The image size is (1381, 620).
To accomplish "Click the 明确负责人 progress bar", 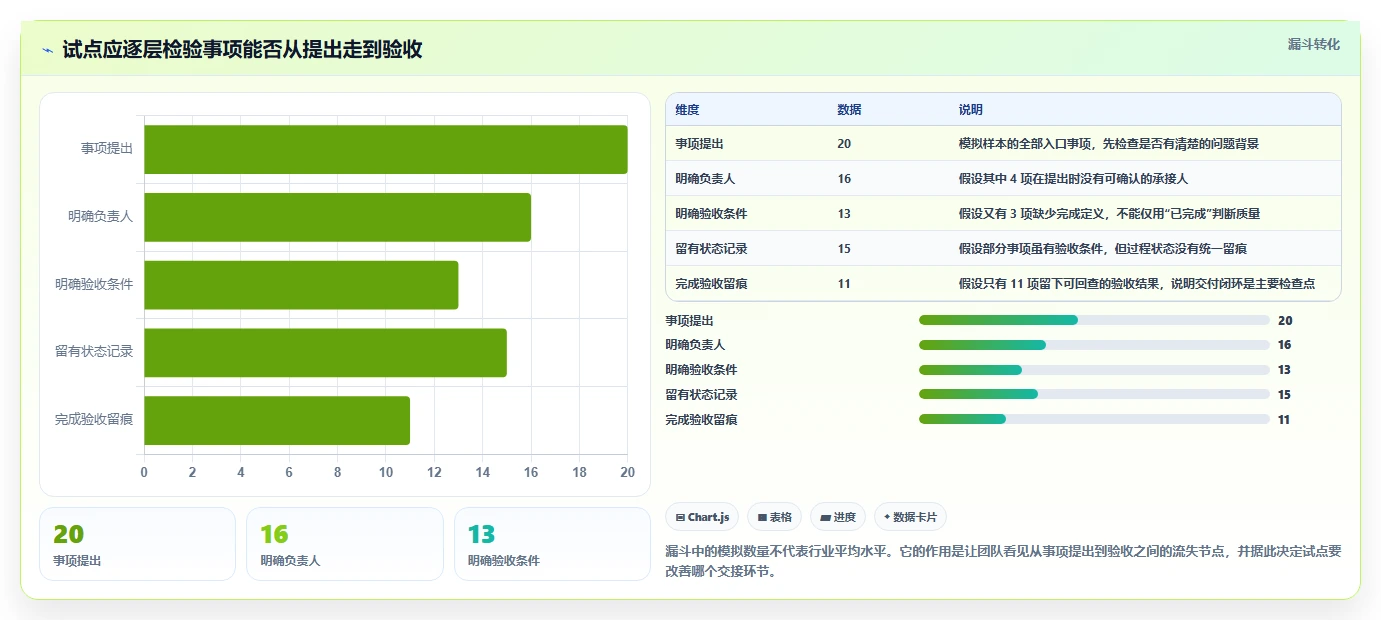I will 1094,345.
